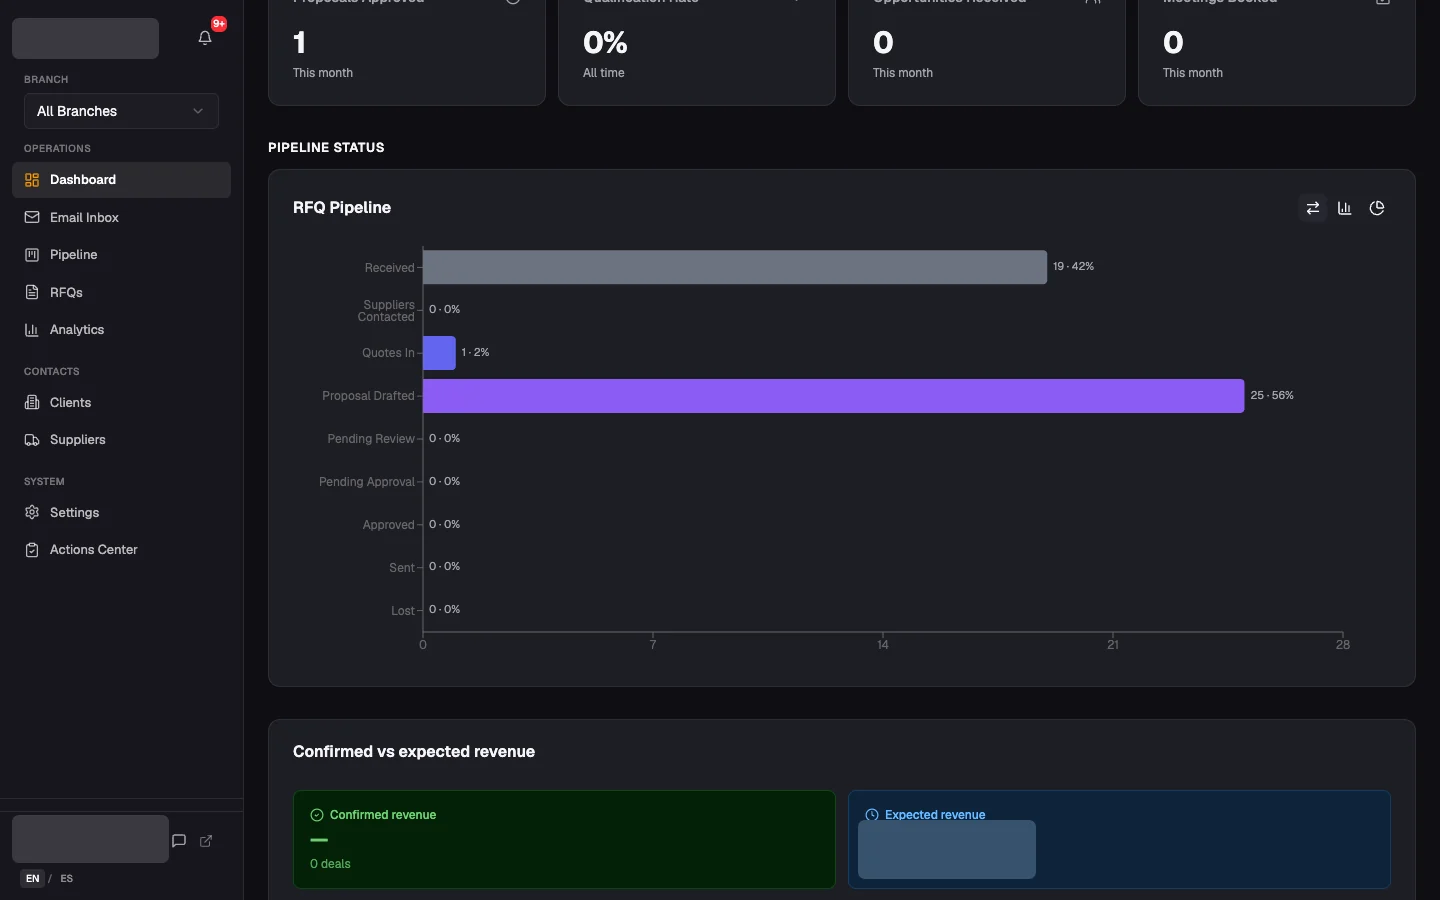
Task: Click the 'Pending Approval' axis label
Action: 367,482
